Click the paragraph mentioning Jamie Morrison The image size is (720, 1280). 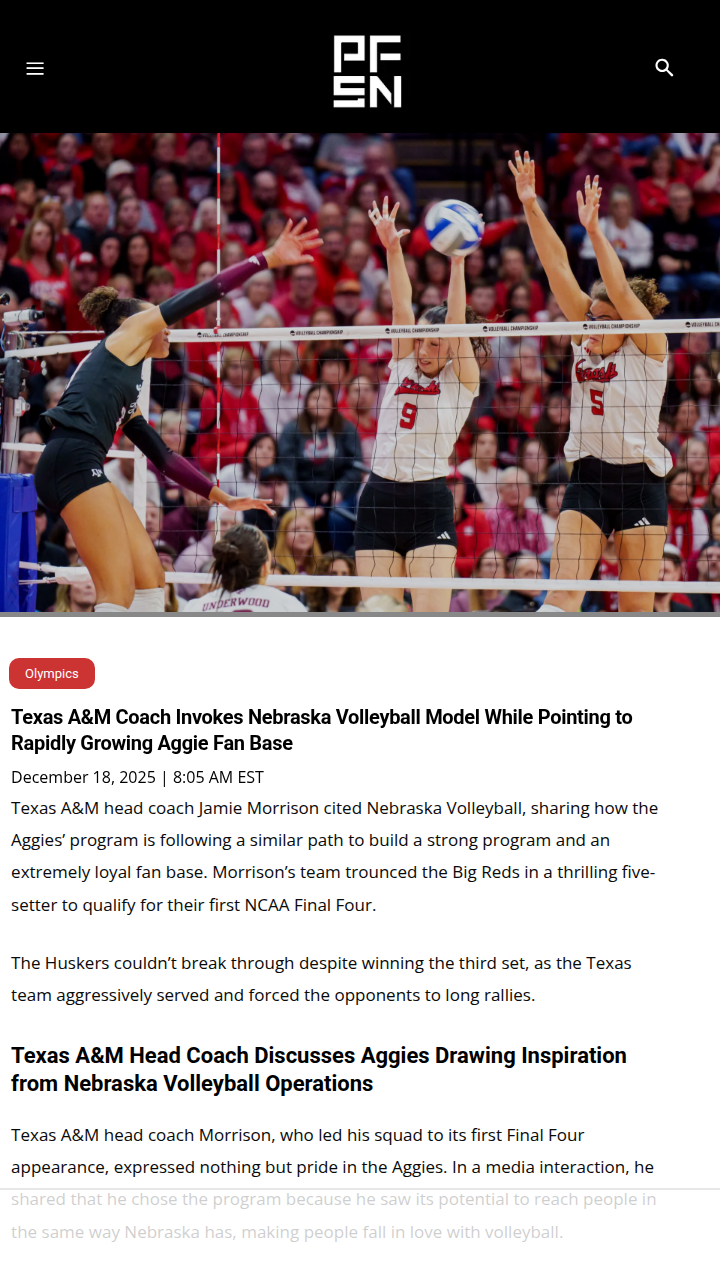[334, 856]
